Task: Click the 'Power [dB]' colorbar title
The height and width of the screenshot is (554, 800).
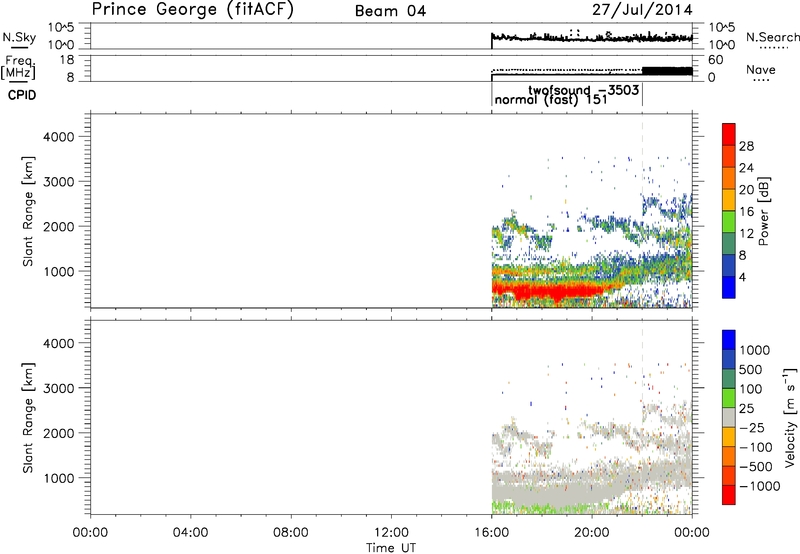Action: (x=764, y=211)
